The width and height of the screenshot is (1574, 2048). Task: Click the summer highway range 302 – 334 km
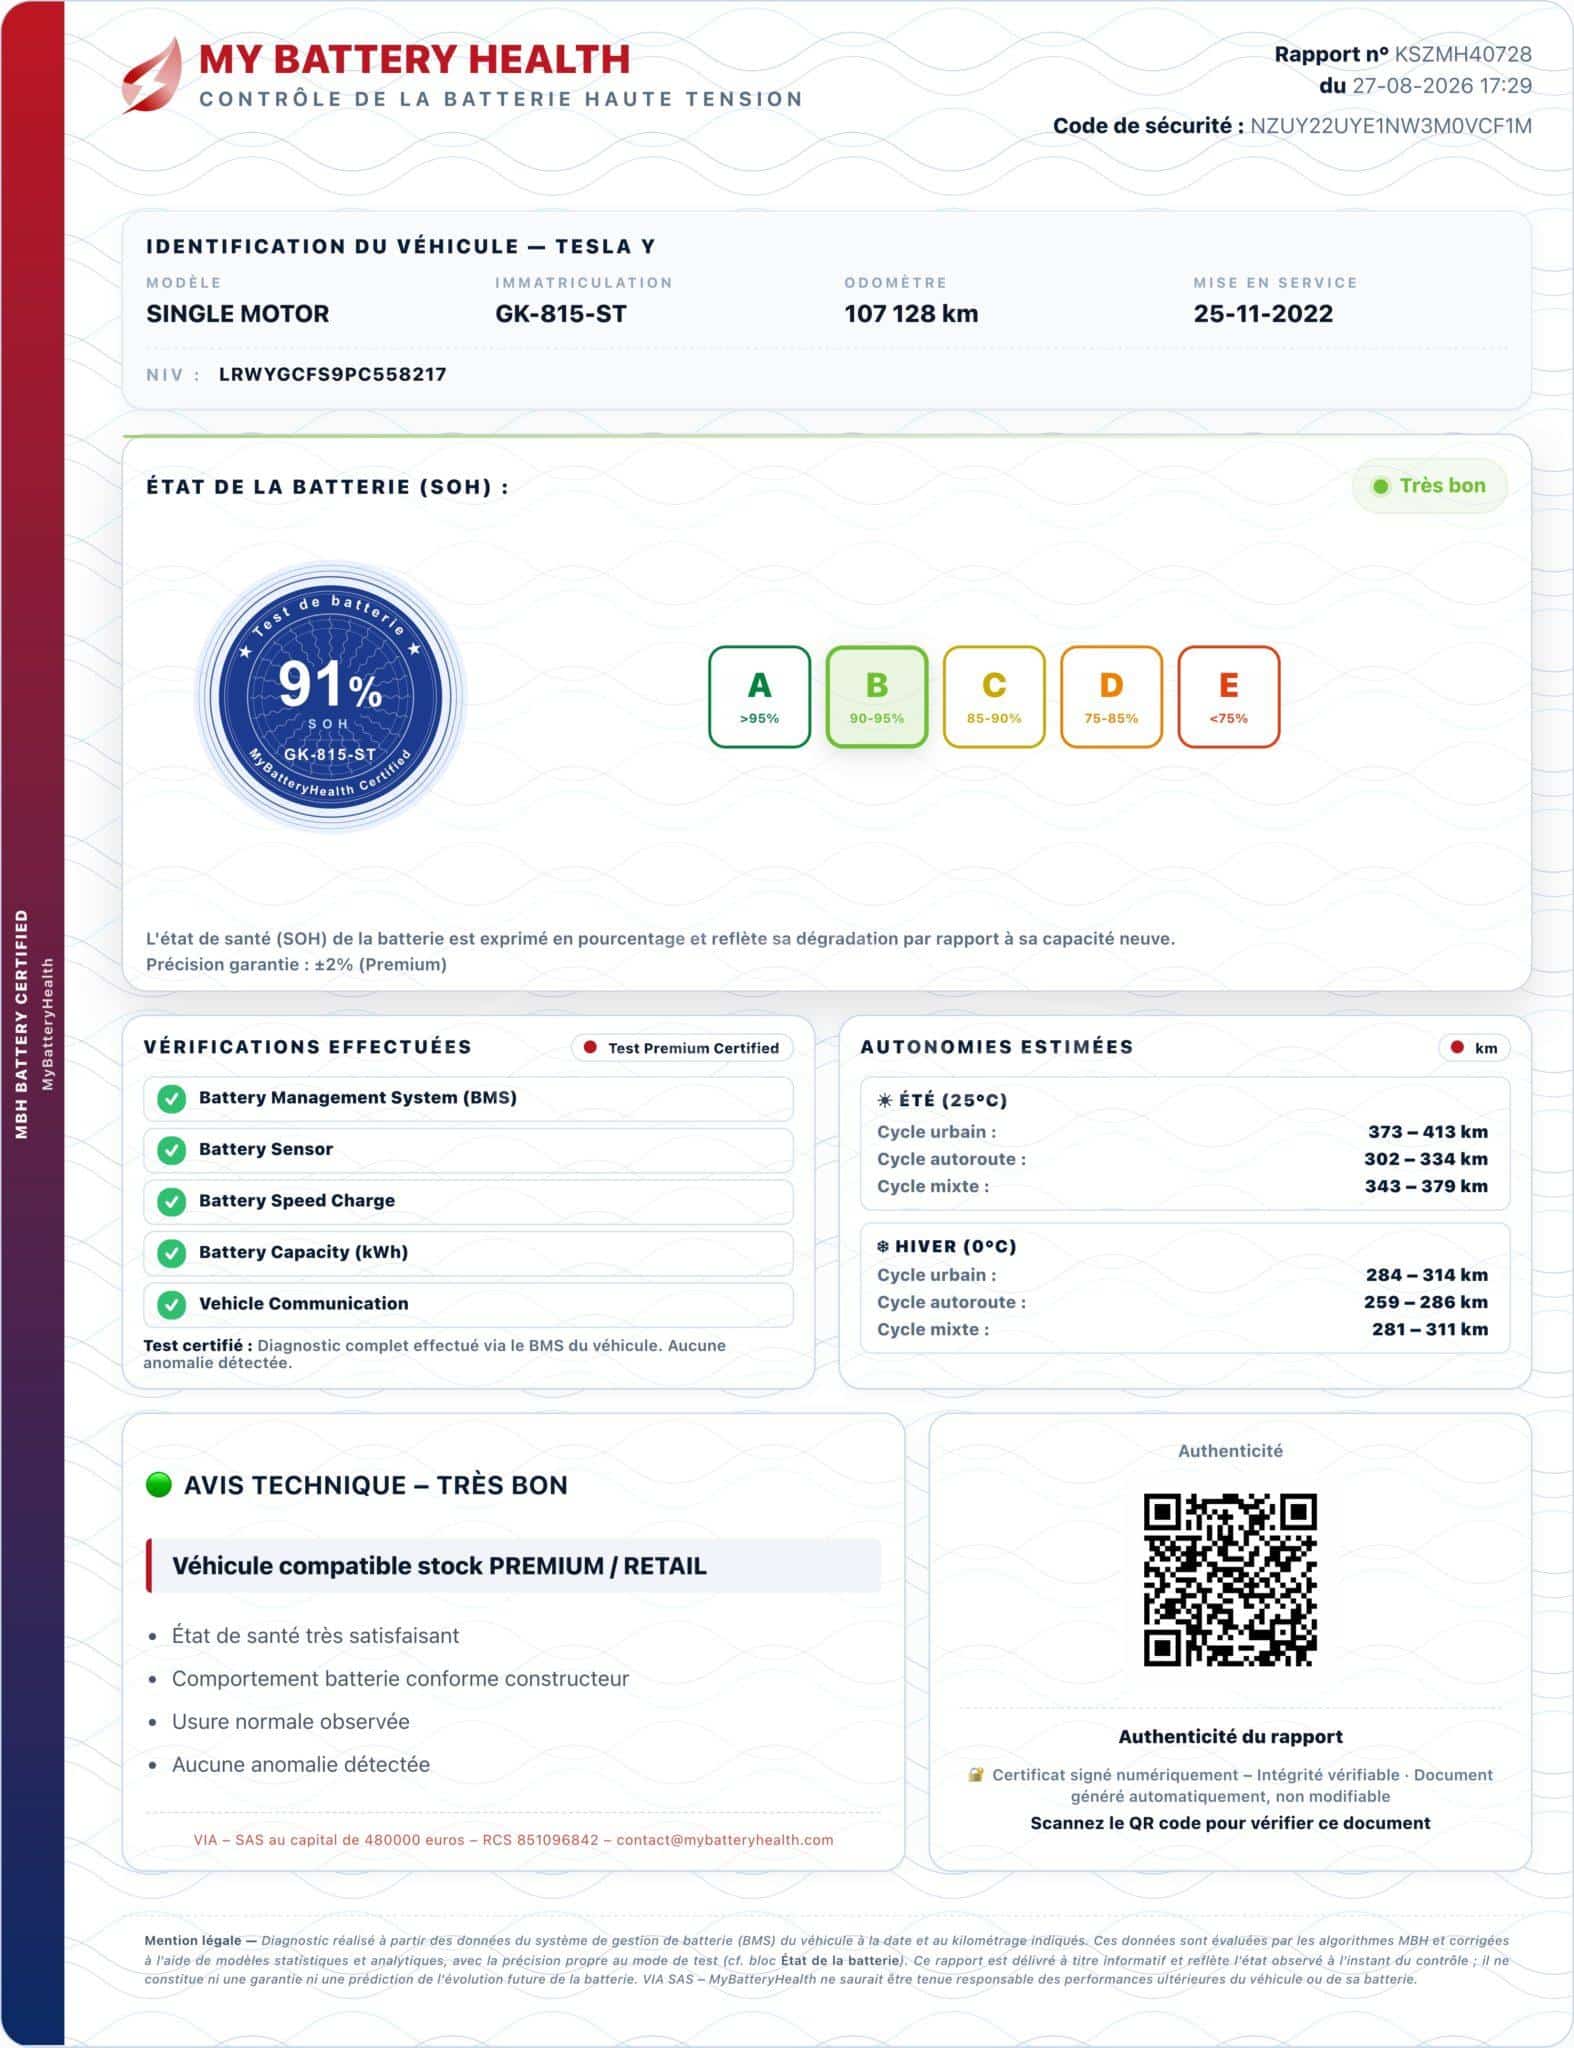[1426, 1159]
